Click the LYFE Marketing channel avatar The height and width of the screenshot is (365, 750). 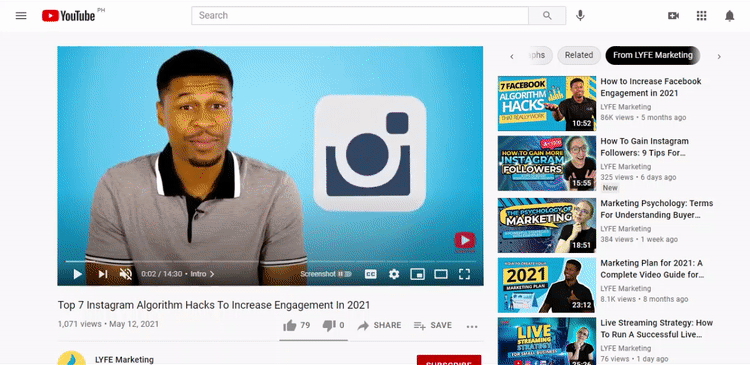tap(71, 358)
